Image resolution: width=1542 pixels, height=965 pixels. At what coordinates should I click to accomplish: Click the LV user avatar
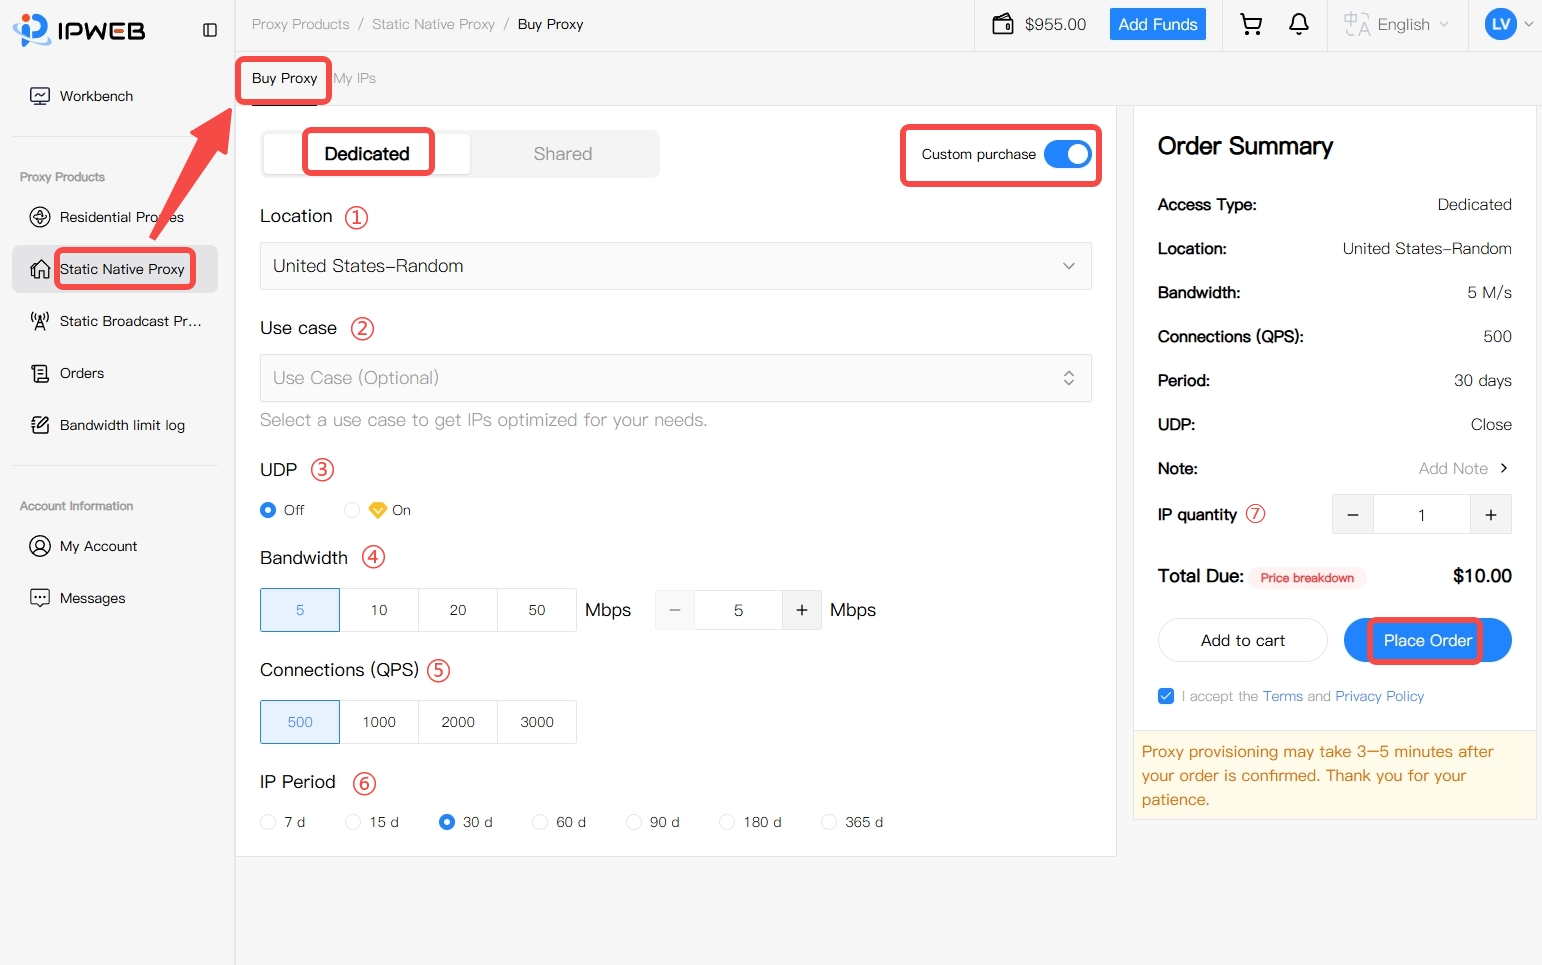click(1501, 24)
